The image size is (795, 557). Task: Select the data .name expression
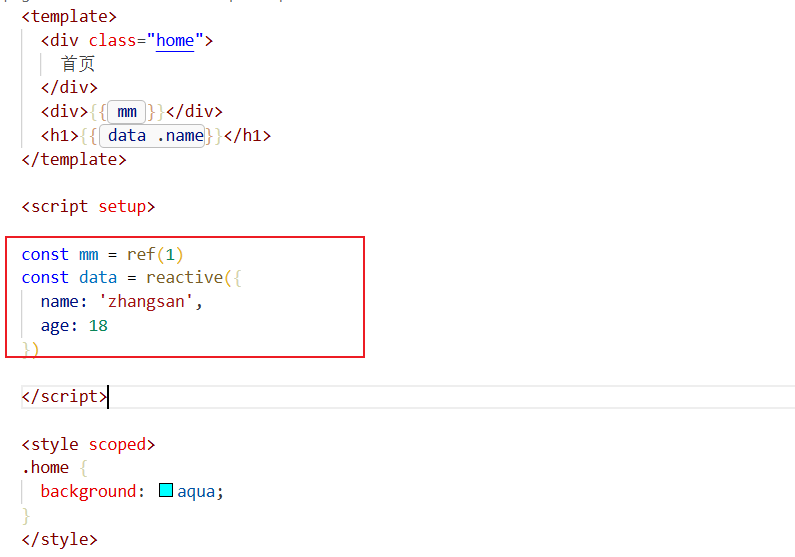[x=152, y=136]
